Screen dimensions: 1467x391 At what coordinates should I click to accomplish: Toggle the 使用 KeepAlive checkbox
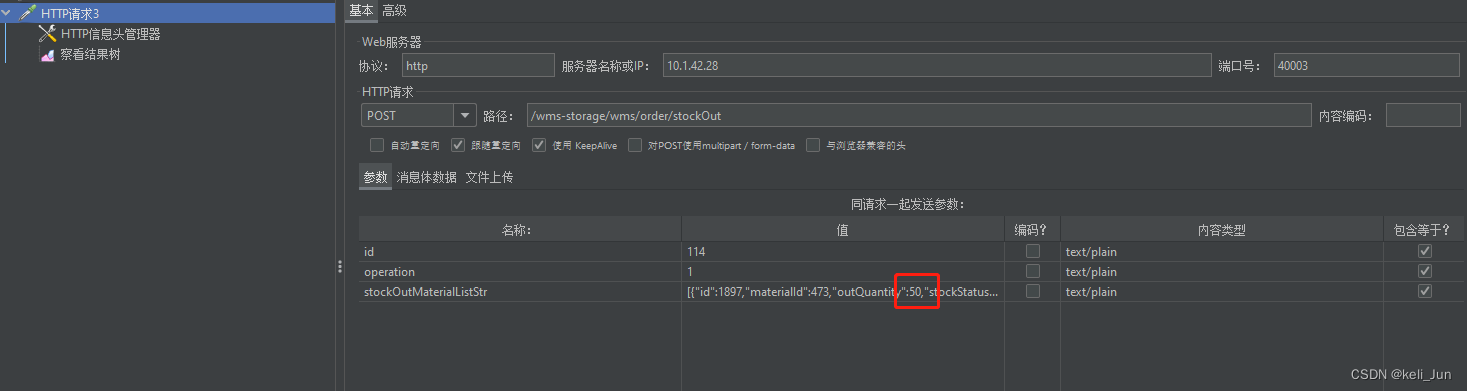(x=539, y=145)
